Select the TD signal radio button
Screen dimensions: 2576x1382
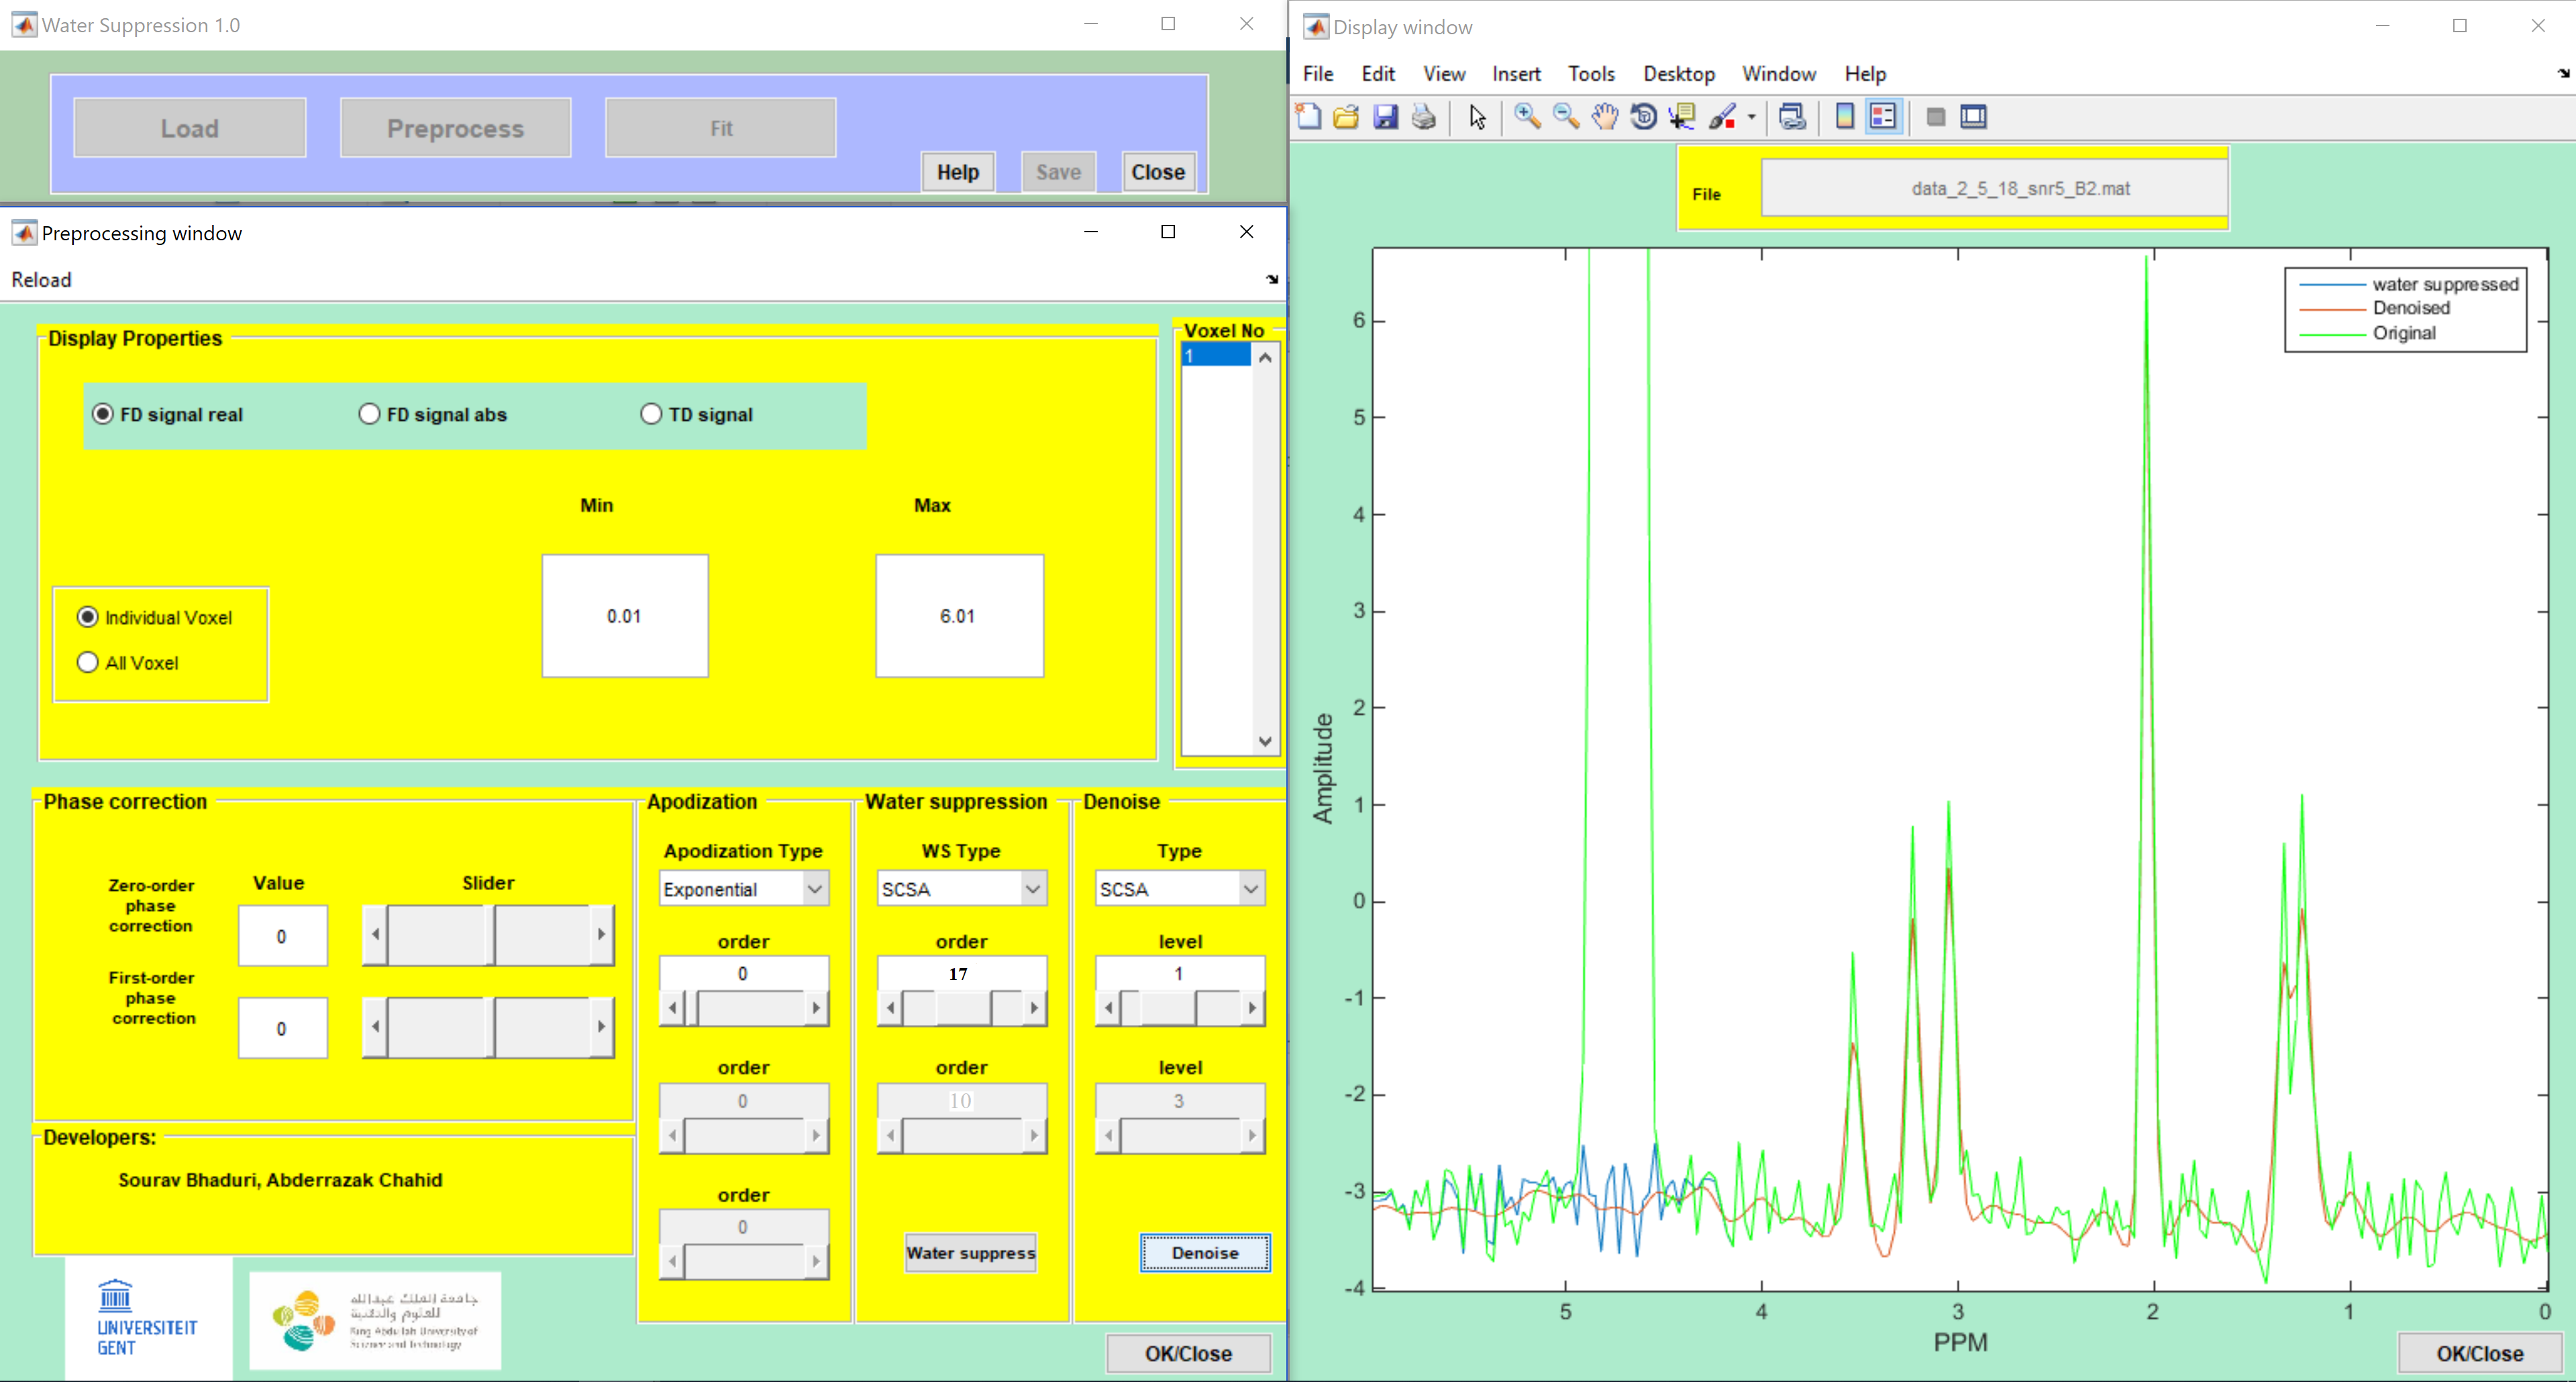click(x=651, y=414)
